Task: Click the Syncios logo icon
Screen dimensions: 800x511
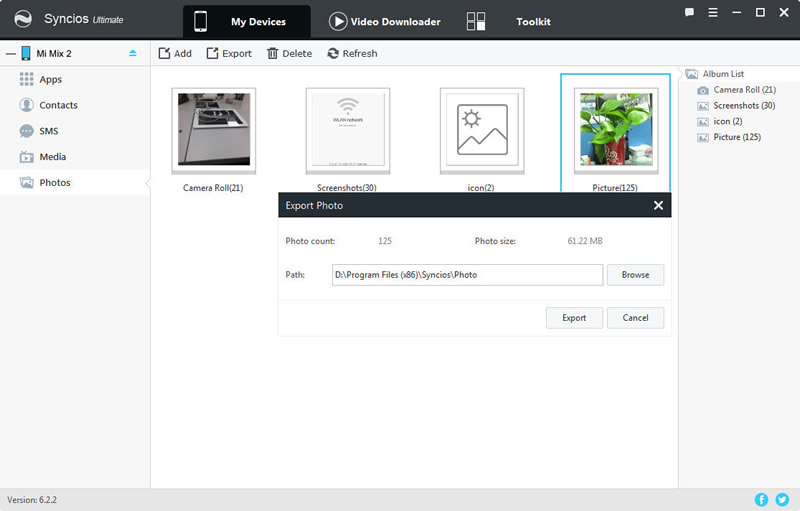Action: [x=23, y=19]
